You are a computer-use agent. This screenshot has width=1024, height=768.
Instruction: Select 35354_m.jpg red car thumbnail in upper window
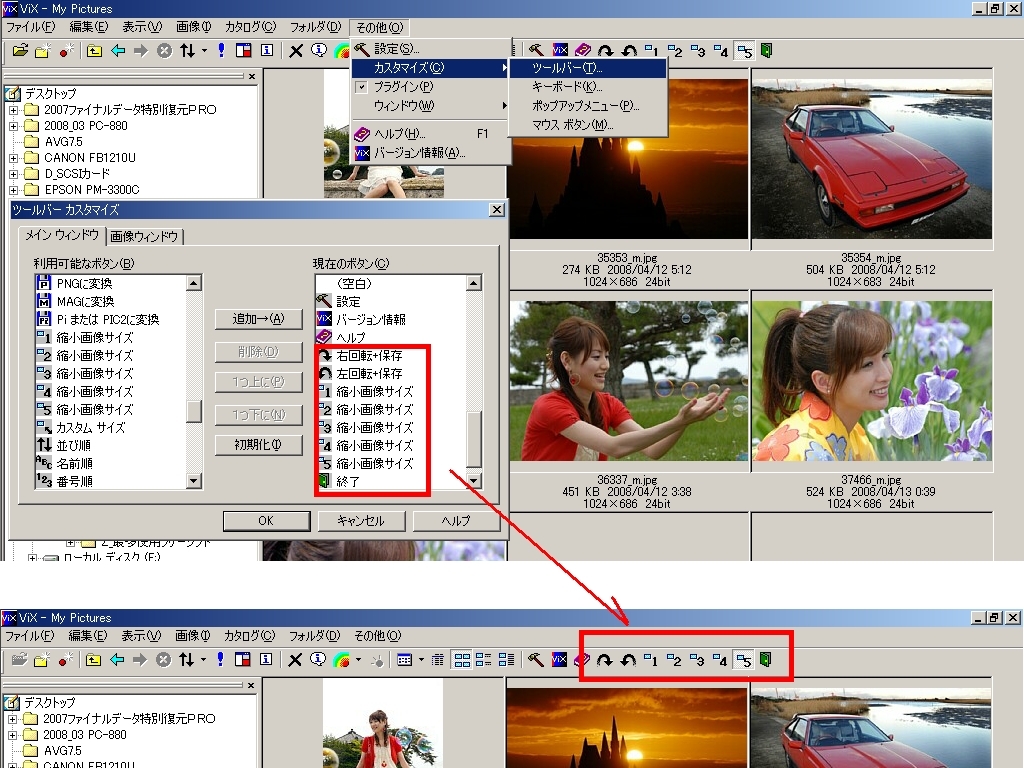point(871,158)
